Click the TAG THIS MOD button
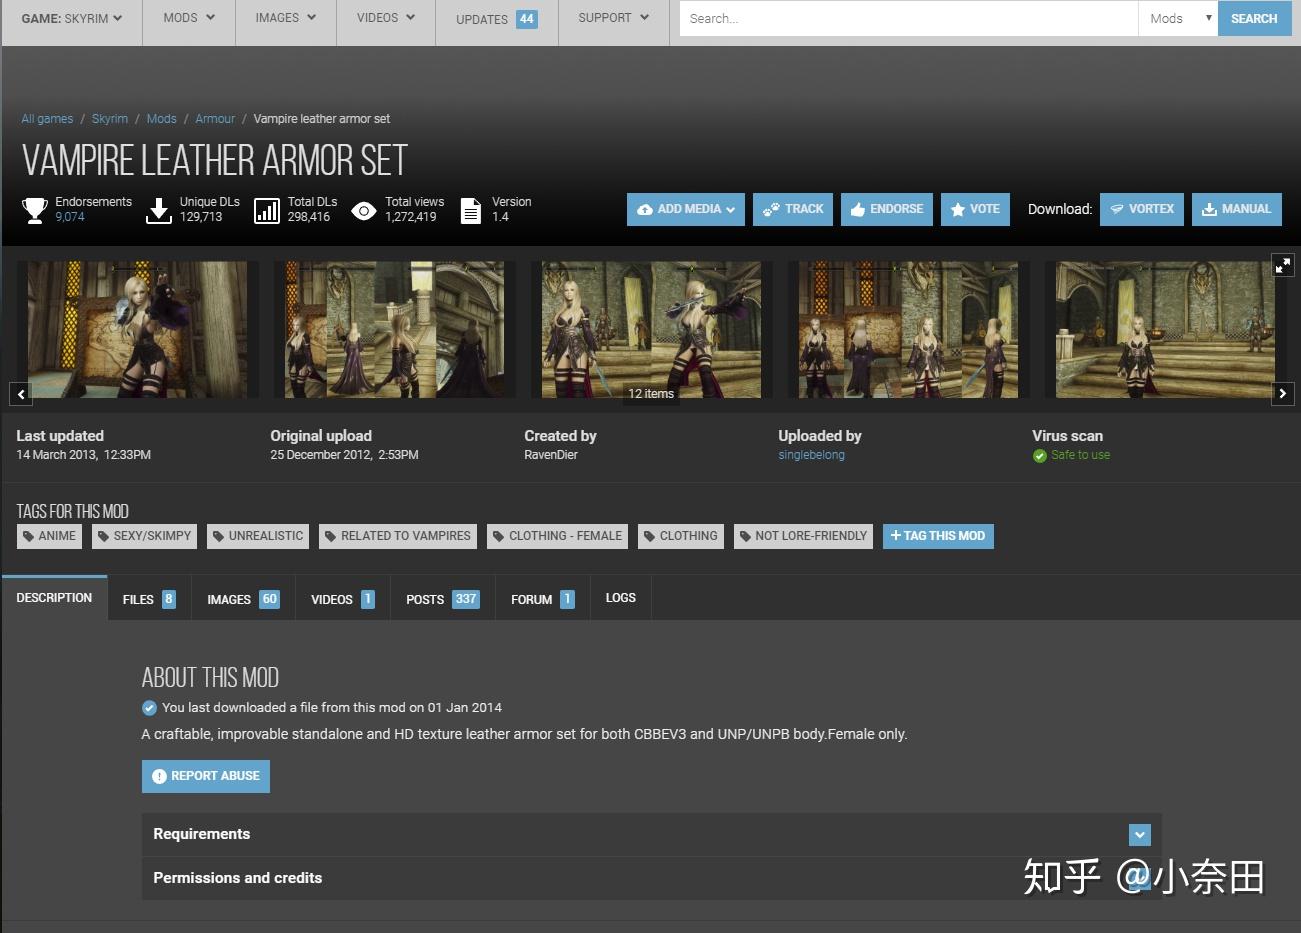Viewport: 1301px width, 933px height. [x=938, y=536]
